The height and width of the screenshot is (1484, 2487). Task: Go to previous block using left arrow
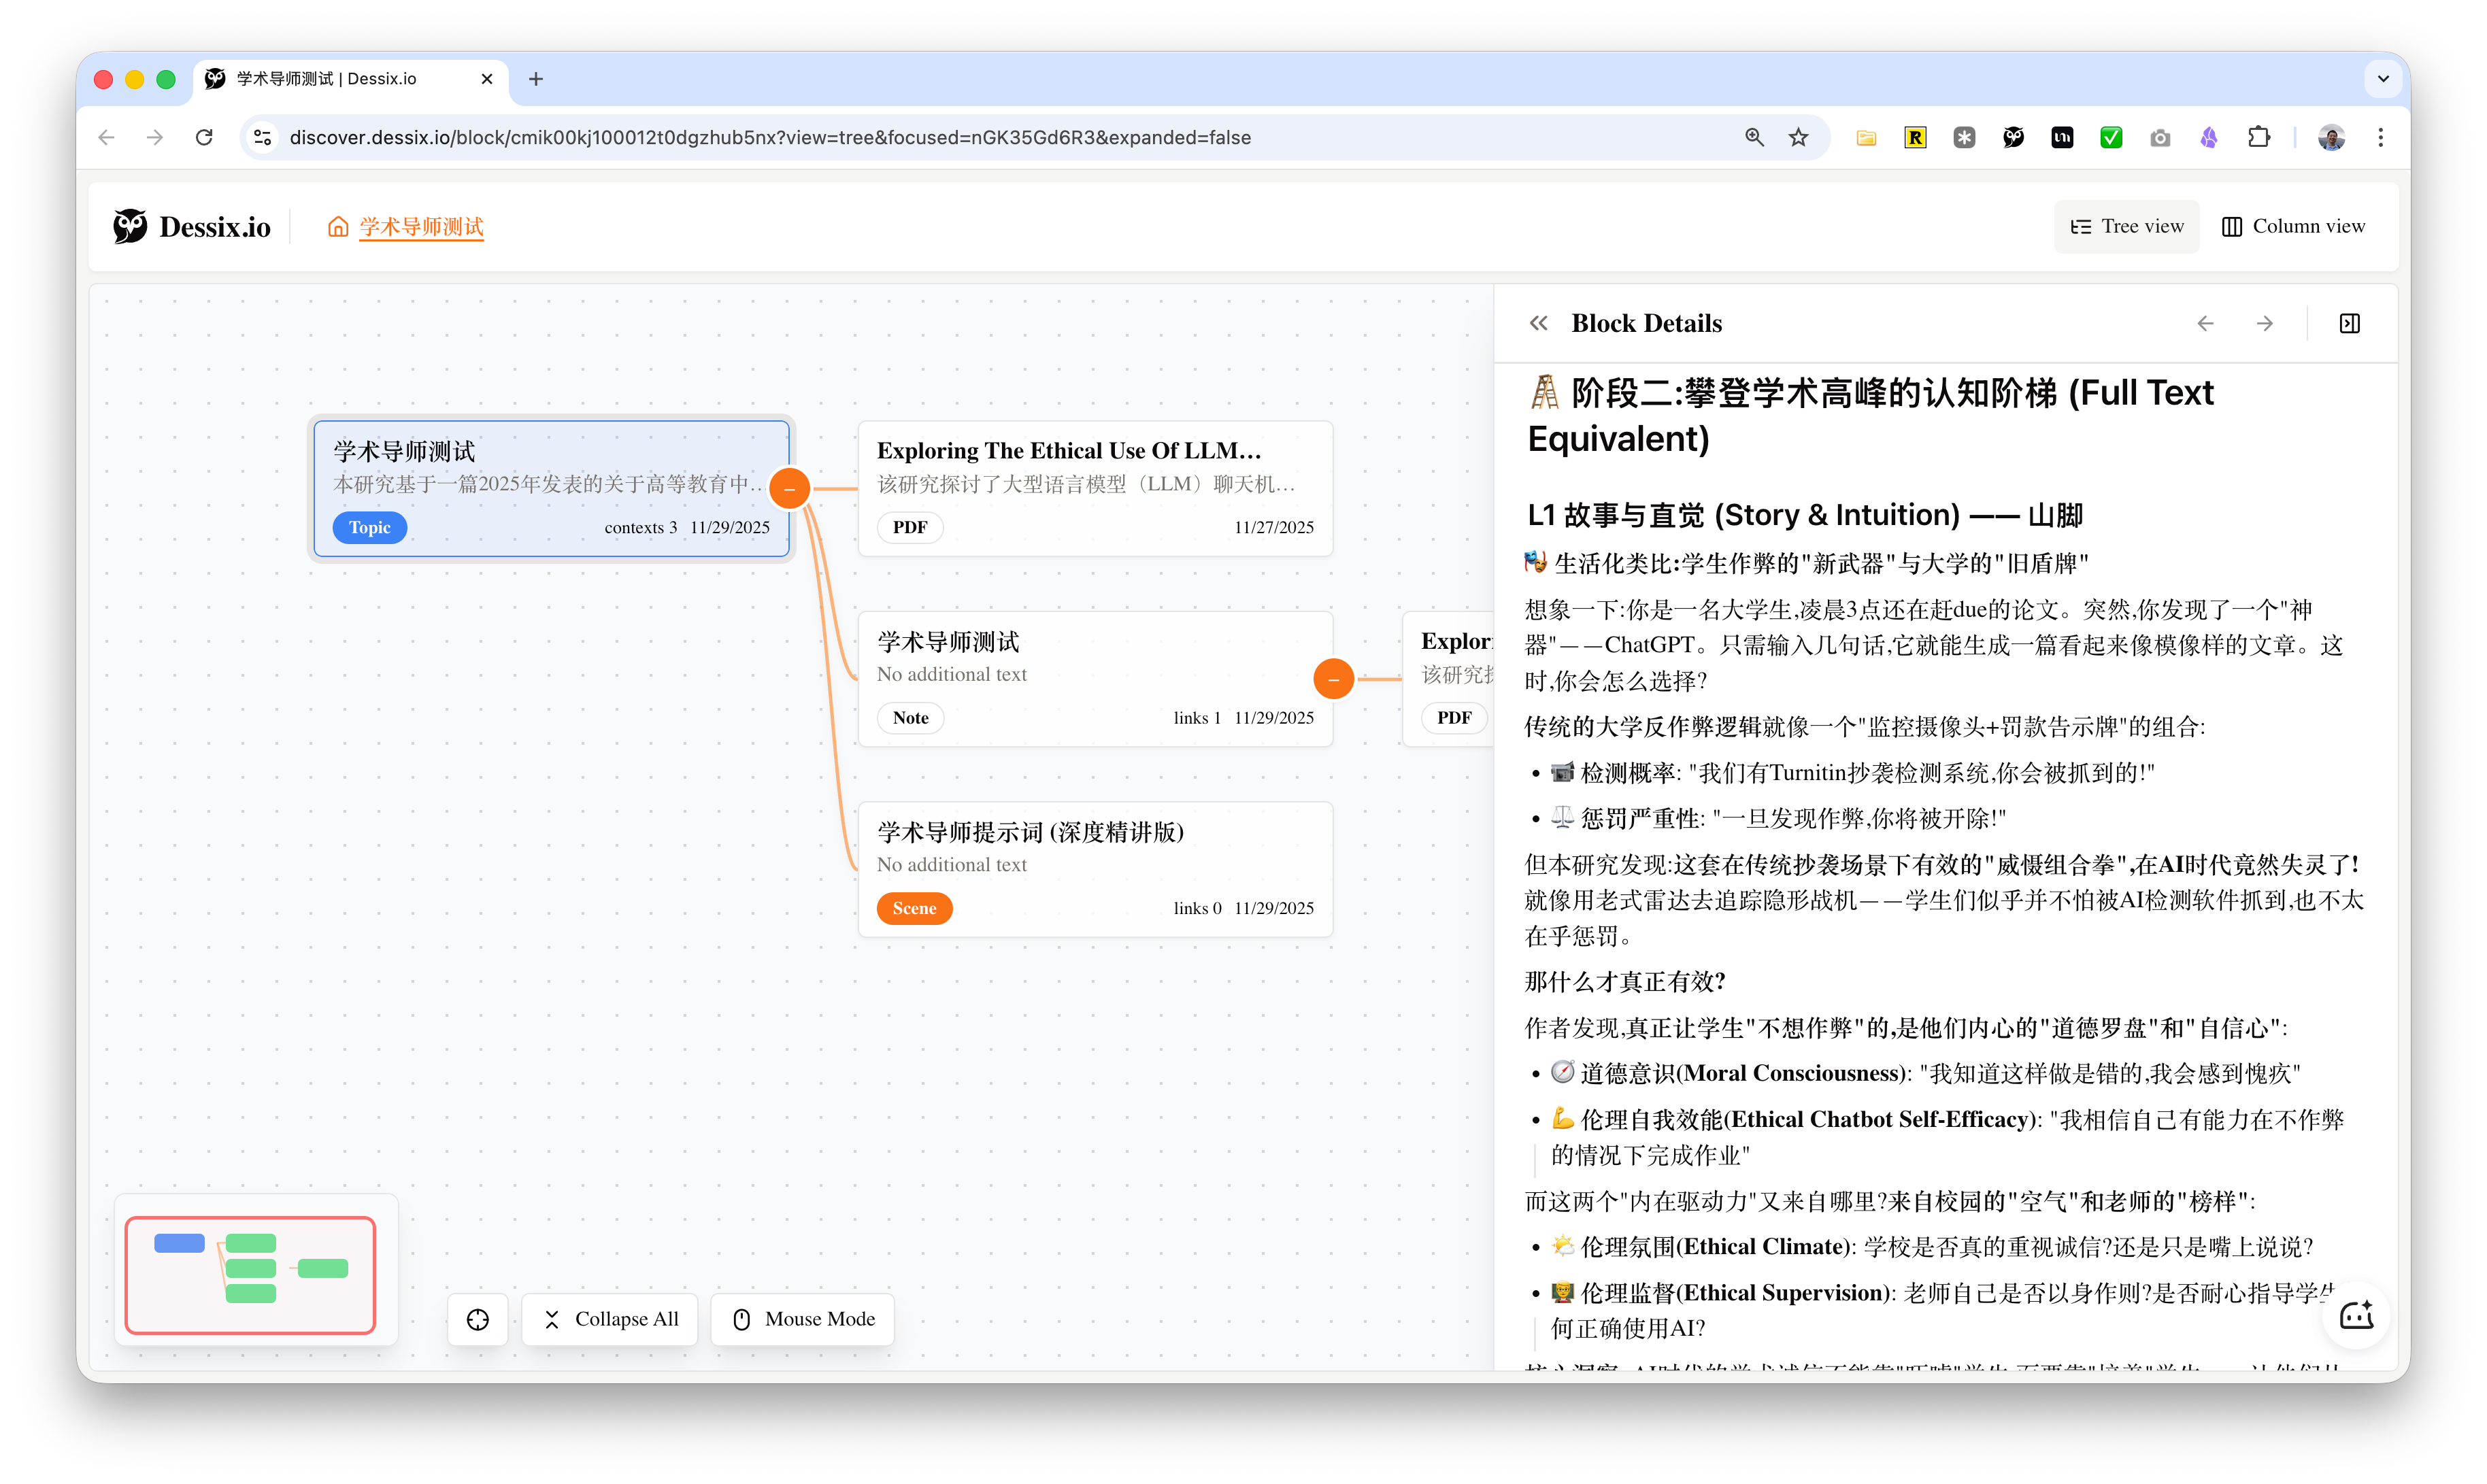[2205, 323]
